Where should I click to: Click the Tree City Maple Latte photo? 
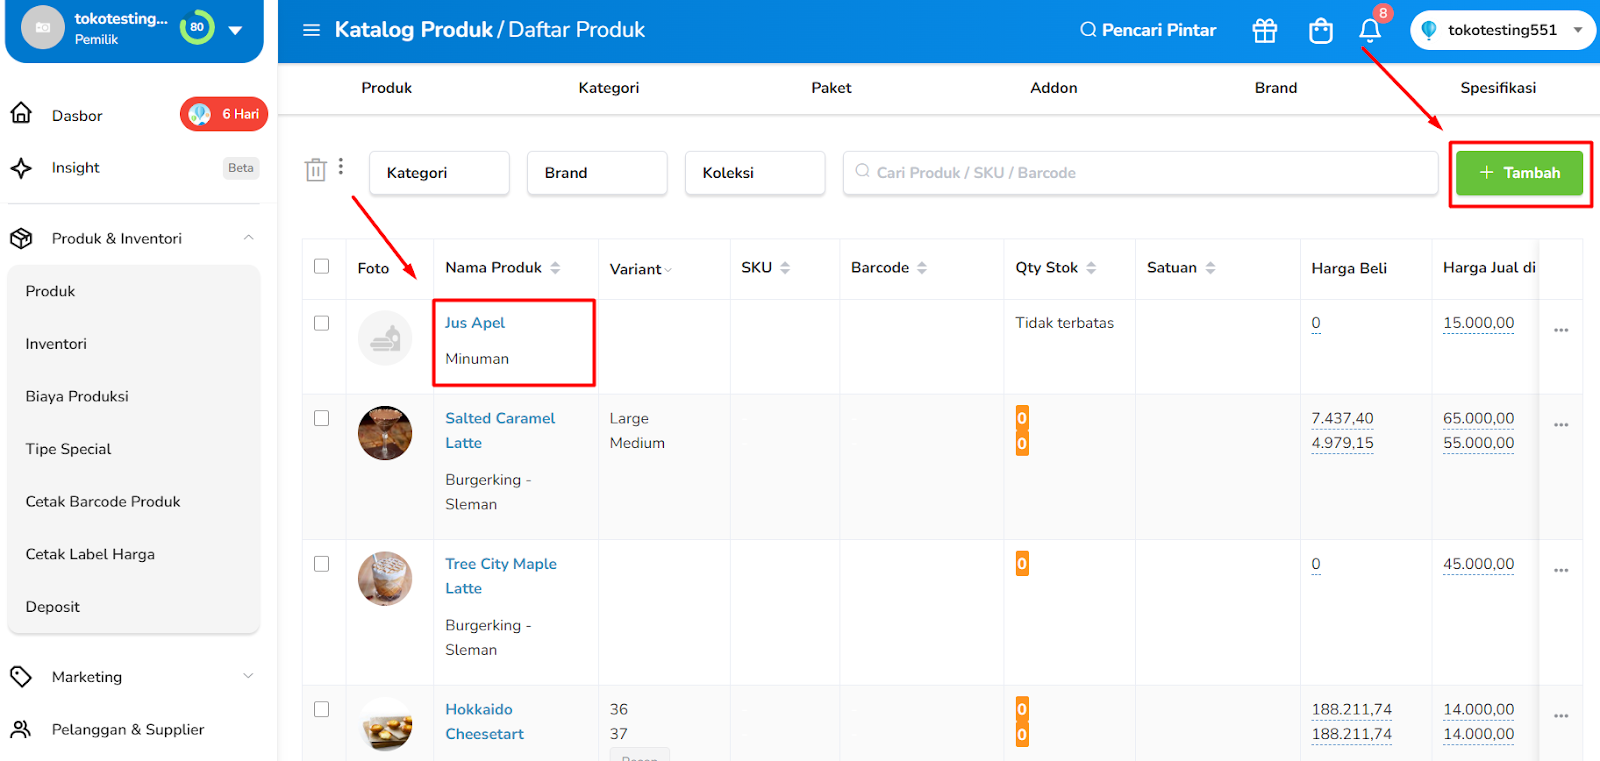(x=385, y=579)
